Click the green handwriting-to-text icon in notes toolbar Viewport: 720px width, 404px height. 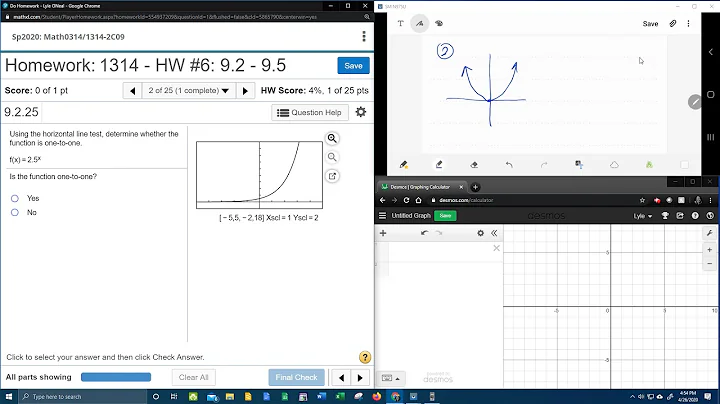[x=649, y=164]
